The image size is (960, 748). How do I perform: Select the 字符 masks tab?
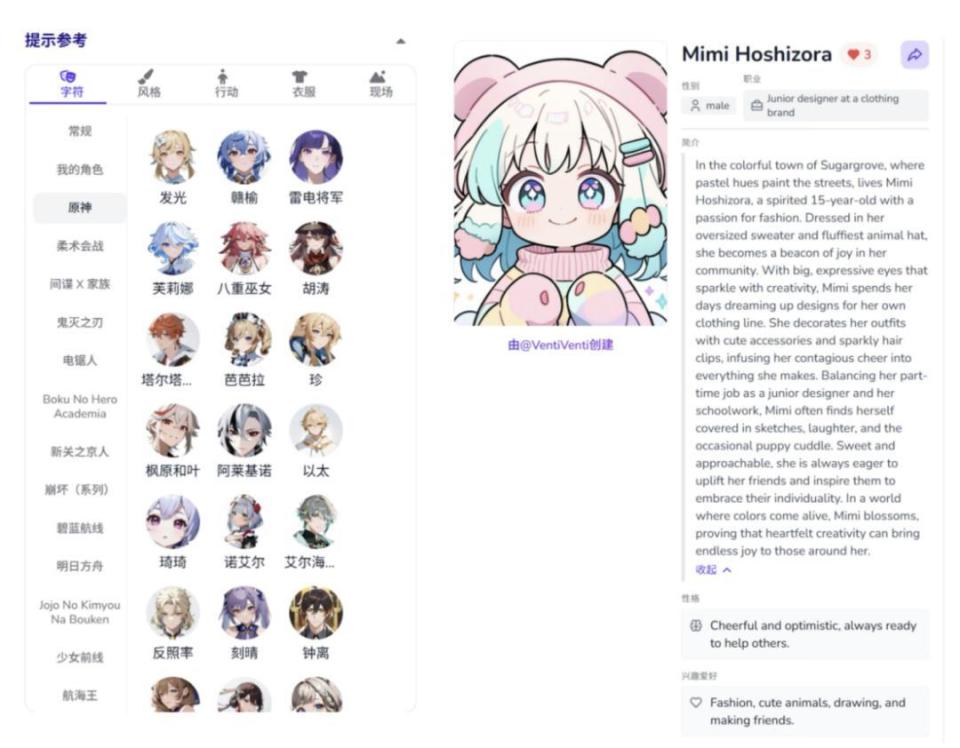[x=71, y=84]
